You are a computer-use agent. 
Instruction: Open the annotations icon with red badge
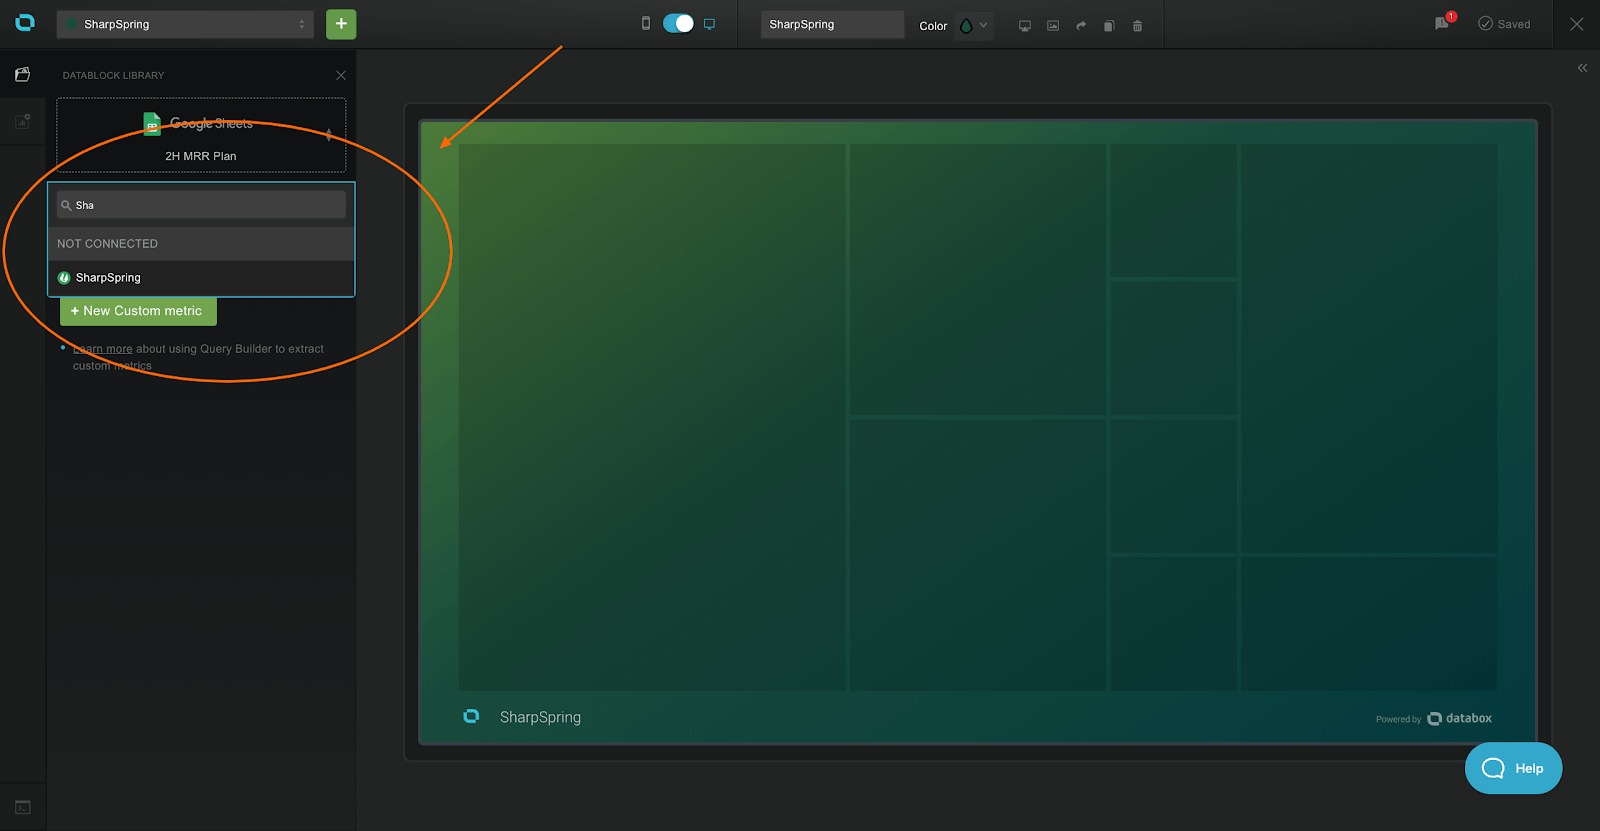[1443, 22]
